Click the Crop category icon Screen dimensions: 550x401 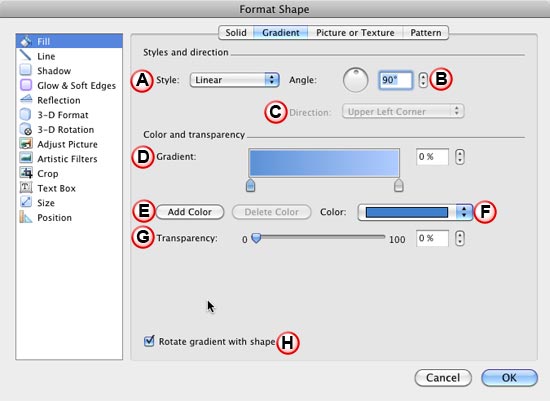[x=26, y=173]
